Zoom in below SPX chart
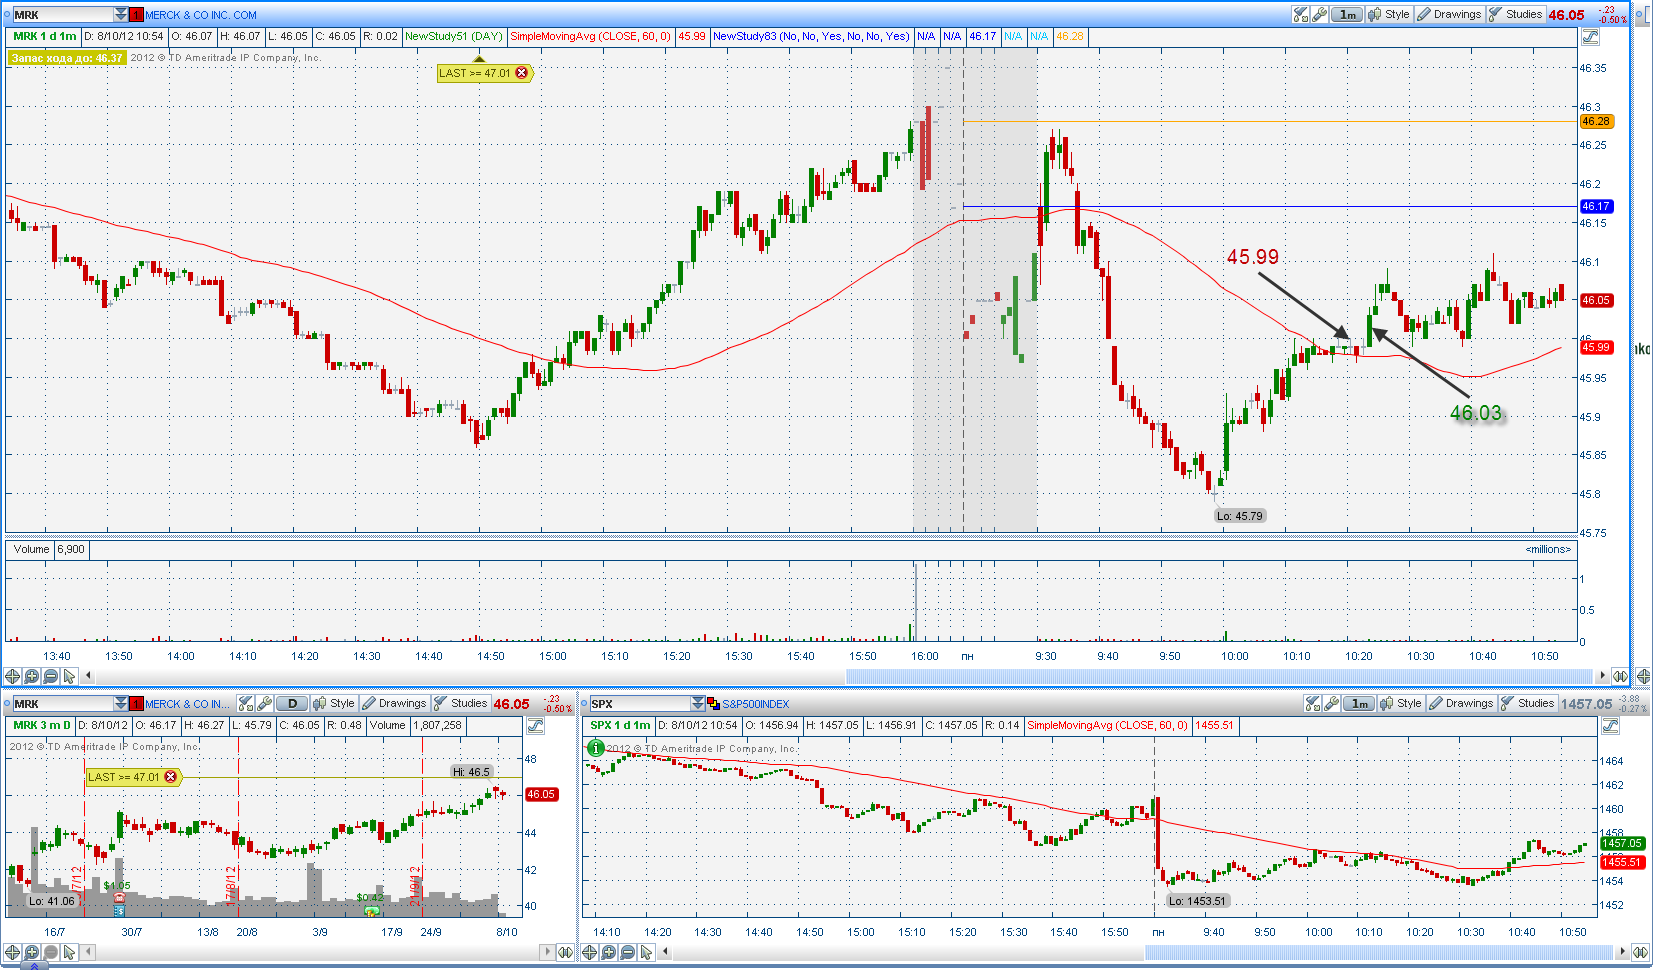The height and width of the screenshot is (970, 1653). (x=609, y=952)
